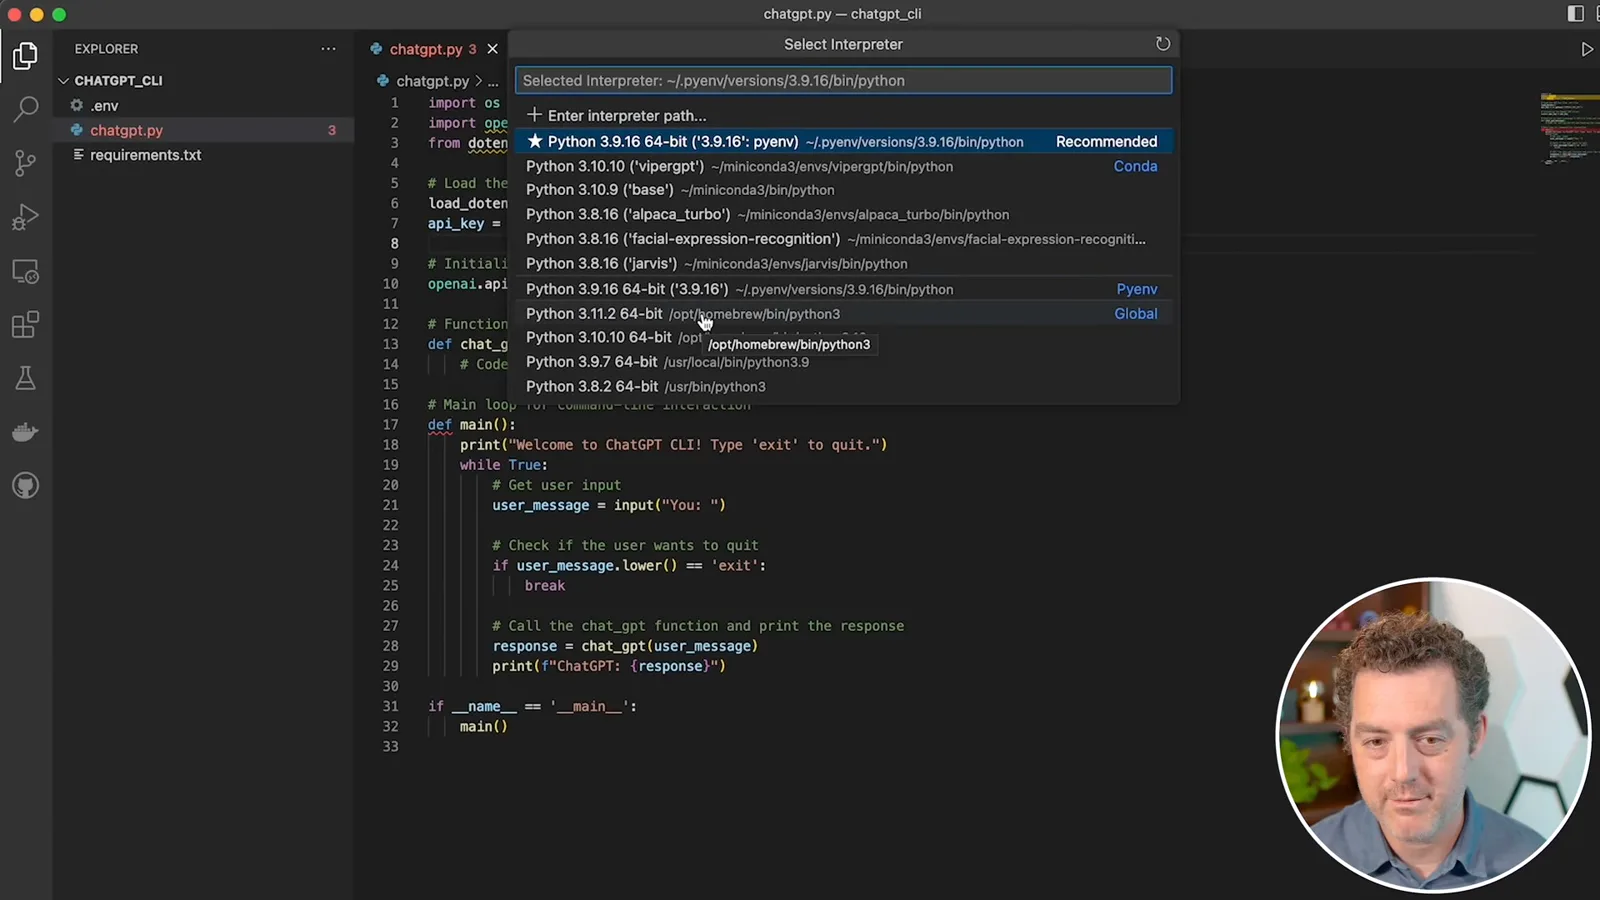Image resolution: width=1600 pixels, height=900 pixels.
Task: Click the breadcrumb ellipsis after chatgpt.py
Action: [x=493, y=81]
